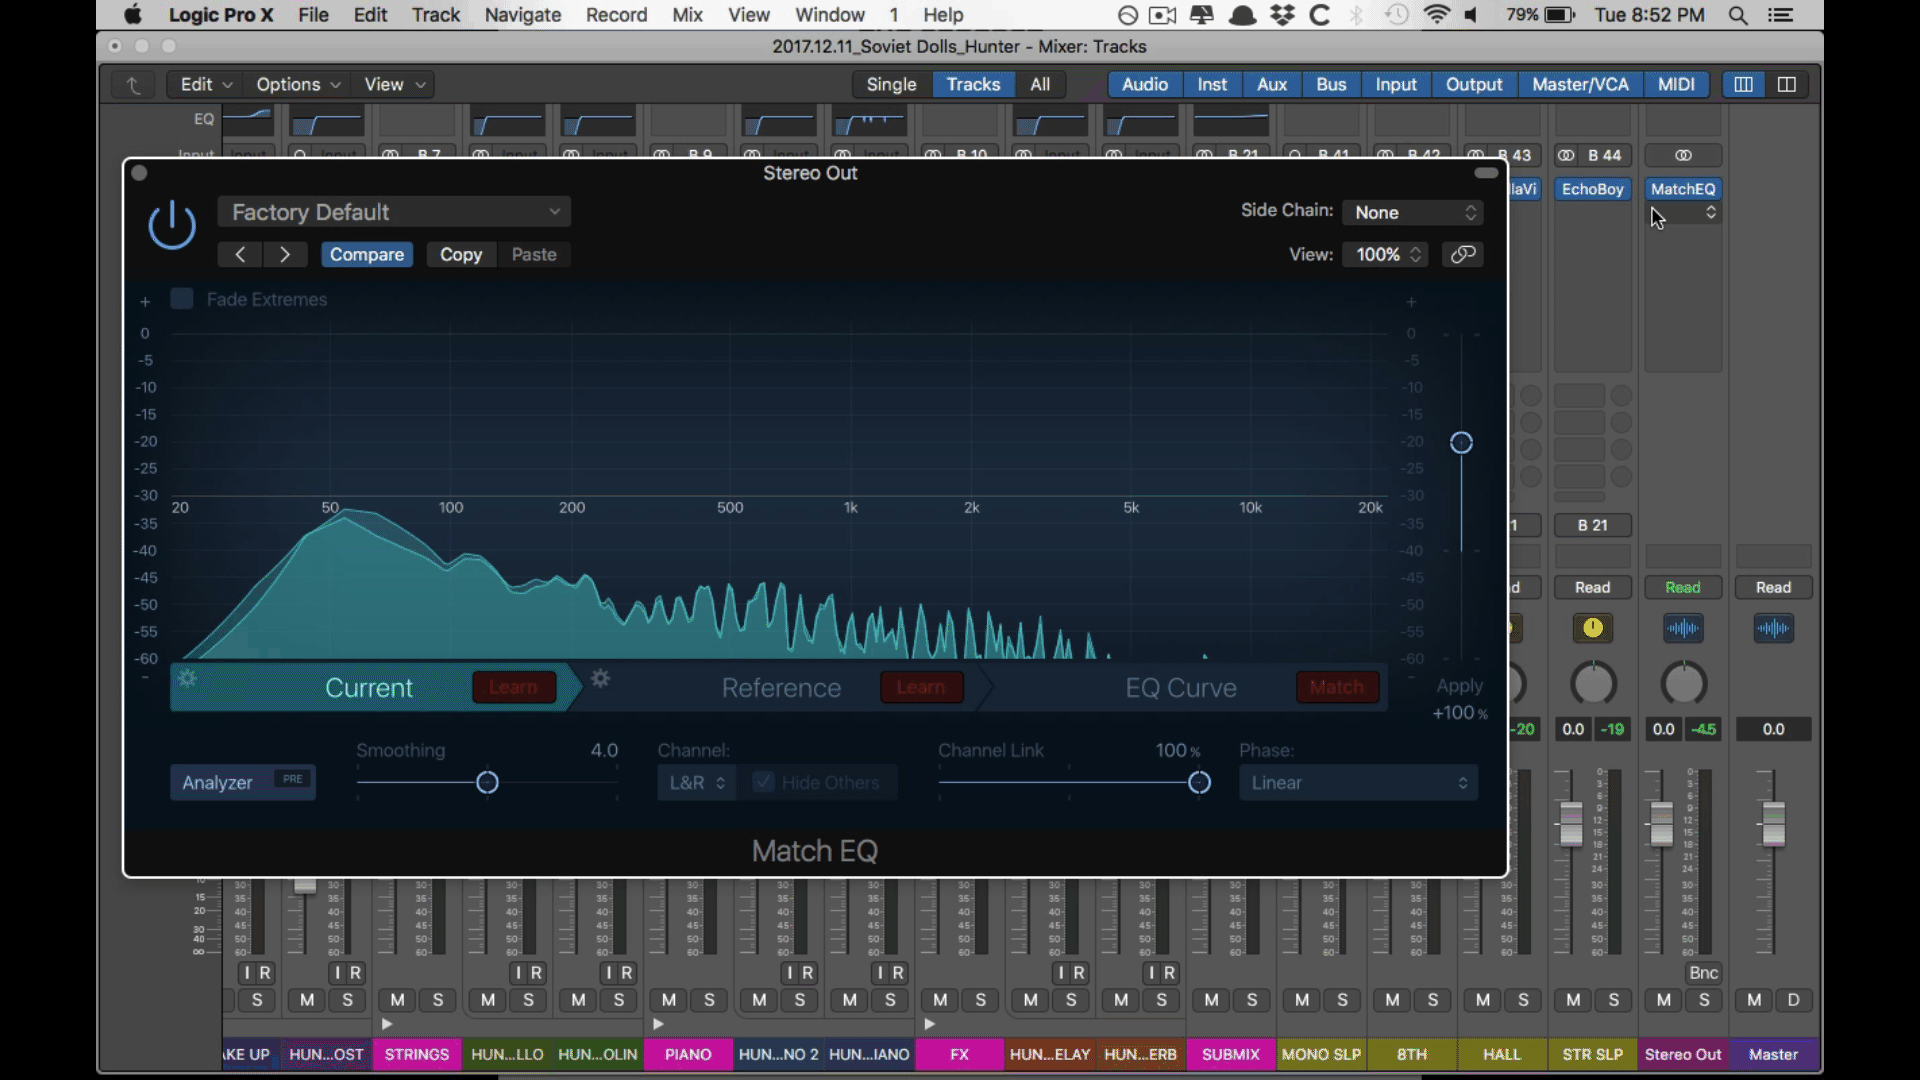
Task: Click the Compare button
Action: [x=367, y=254]
